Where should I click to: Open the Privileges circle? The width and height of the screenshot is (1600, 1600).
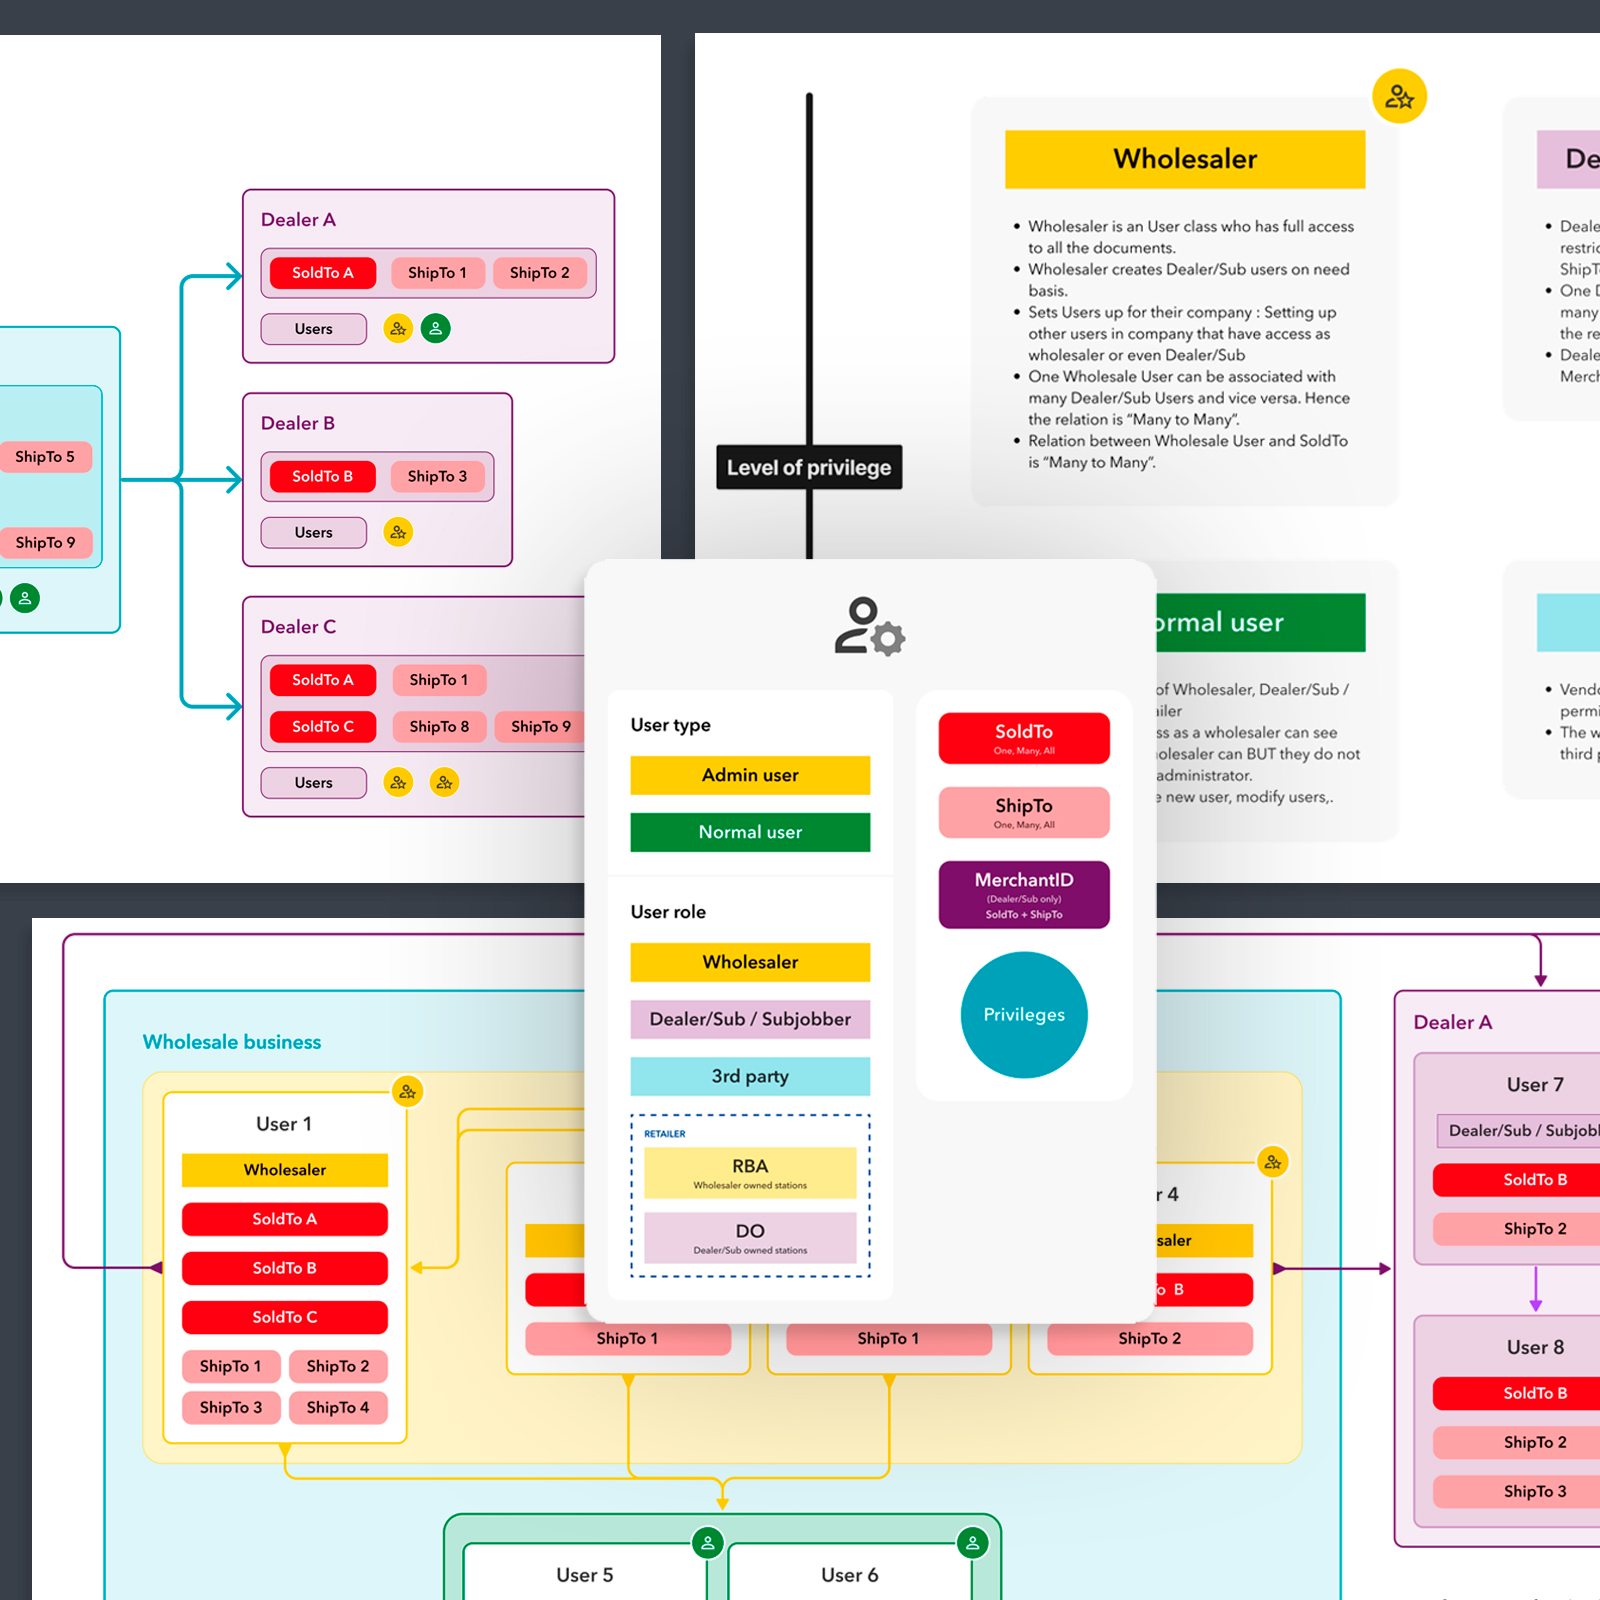(x=1023, y=1015)
